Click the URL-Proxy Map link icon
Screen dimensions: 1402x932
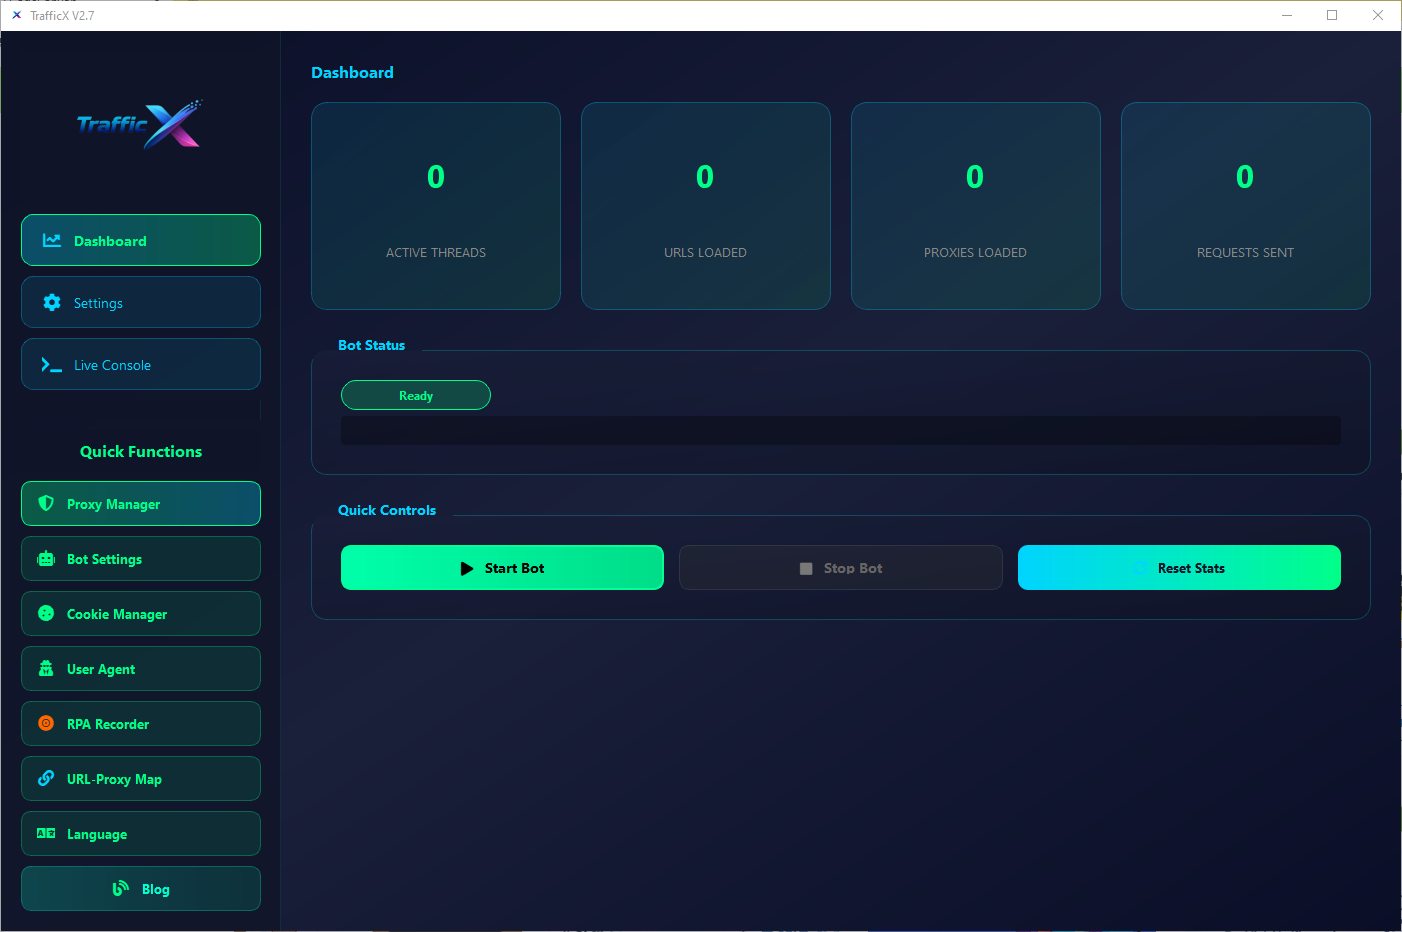46,778
